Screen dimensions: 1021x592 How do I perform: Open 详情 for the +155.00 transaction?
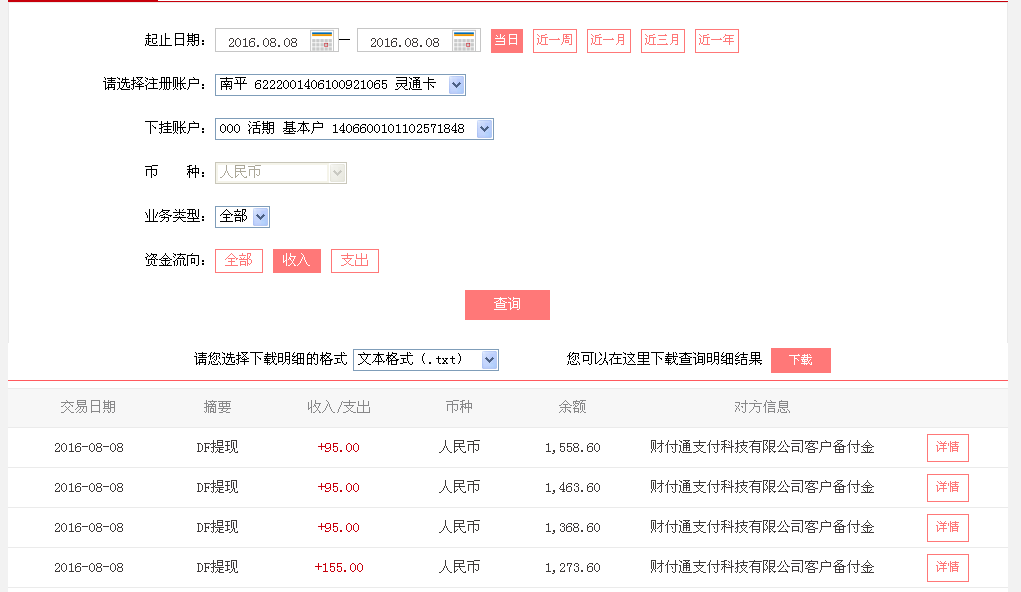point(947,567)
